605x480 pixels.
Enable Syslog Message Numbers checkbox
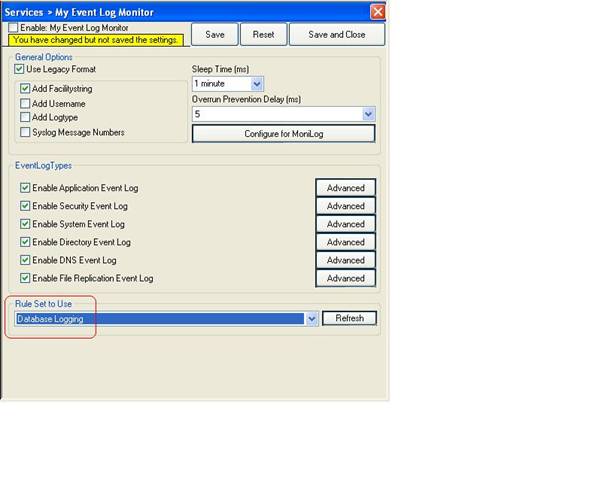[25, 132]
